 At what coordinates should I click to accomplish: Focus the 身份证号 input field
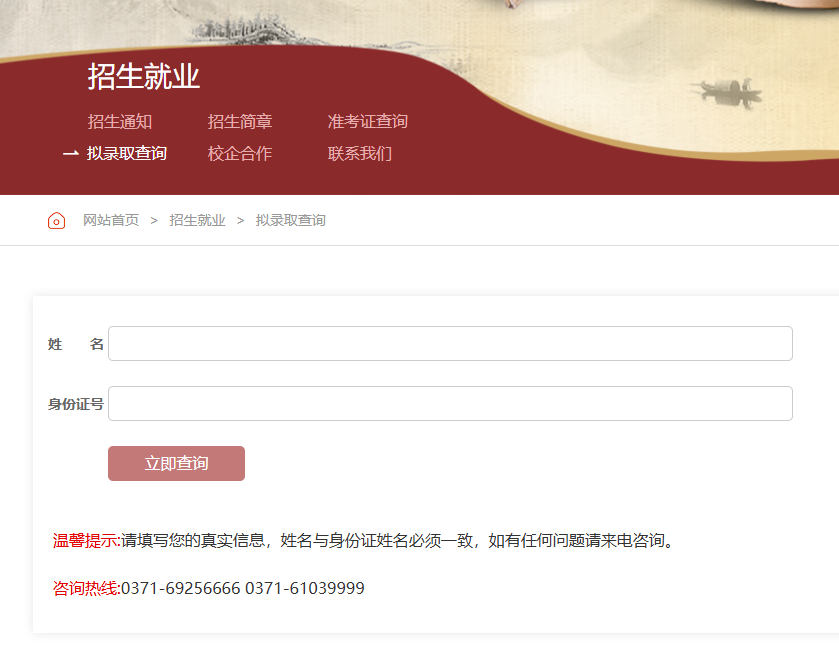(x=450, y=403)
